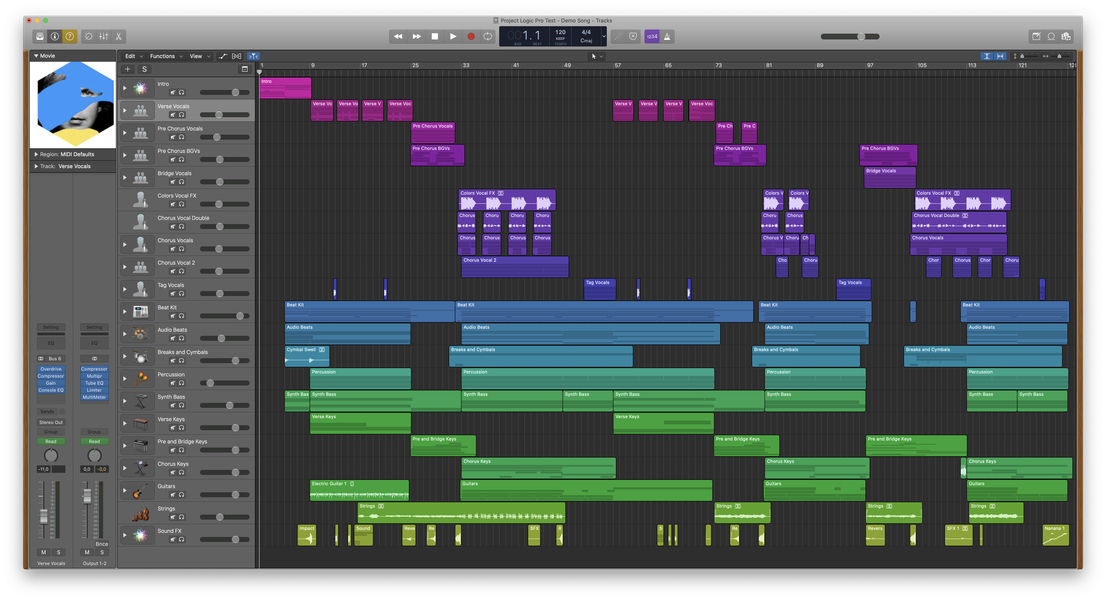This screenshot has height=600, width=1106.
Task: Click the Rewind transport button
Action: coord(398,36)
